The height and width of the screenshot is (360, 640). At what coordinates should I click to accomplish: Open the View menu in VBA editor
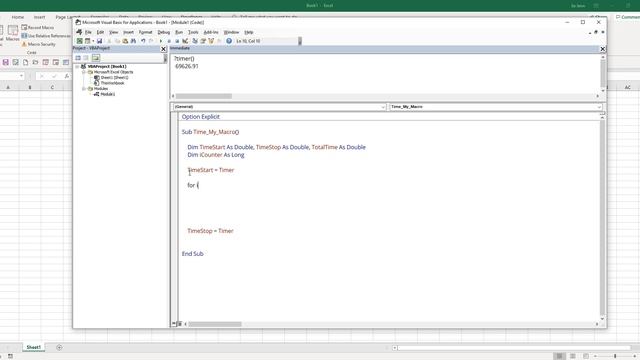(x=113, y=32)
